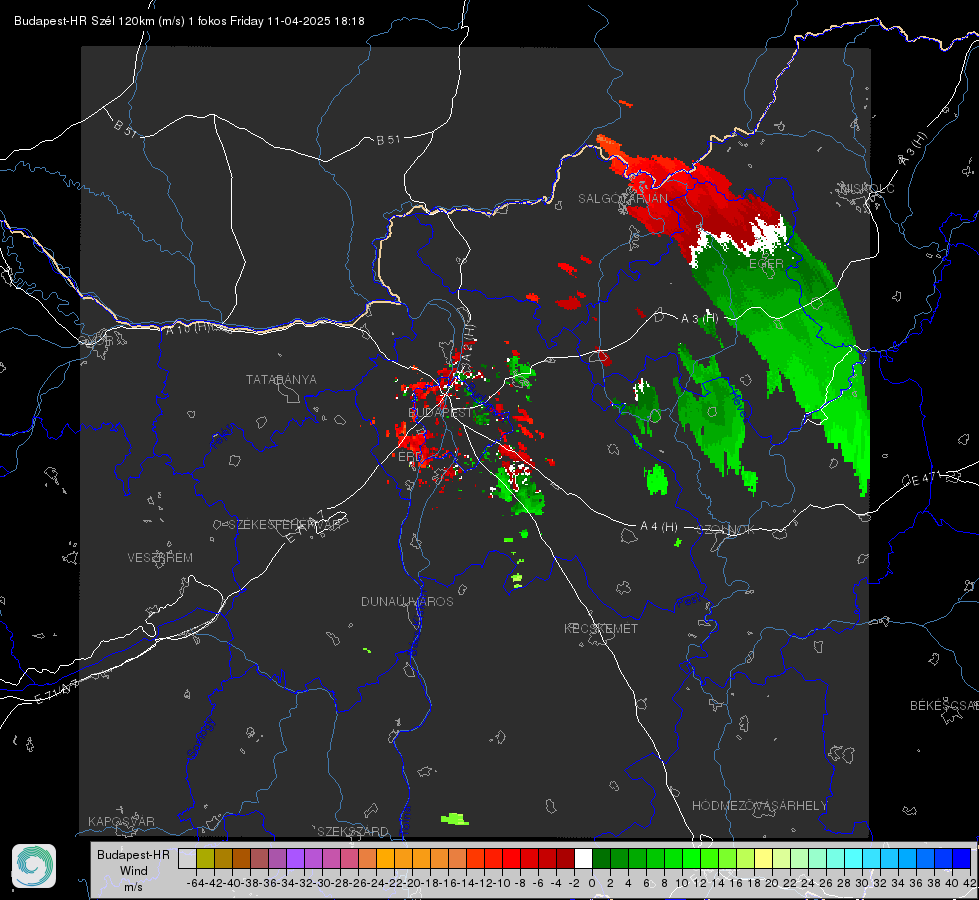Click the BUDAPEST city label

(x=441, y=413)
